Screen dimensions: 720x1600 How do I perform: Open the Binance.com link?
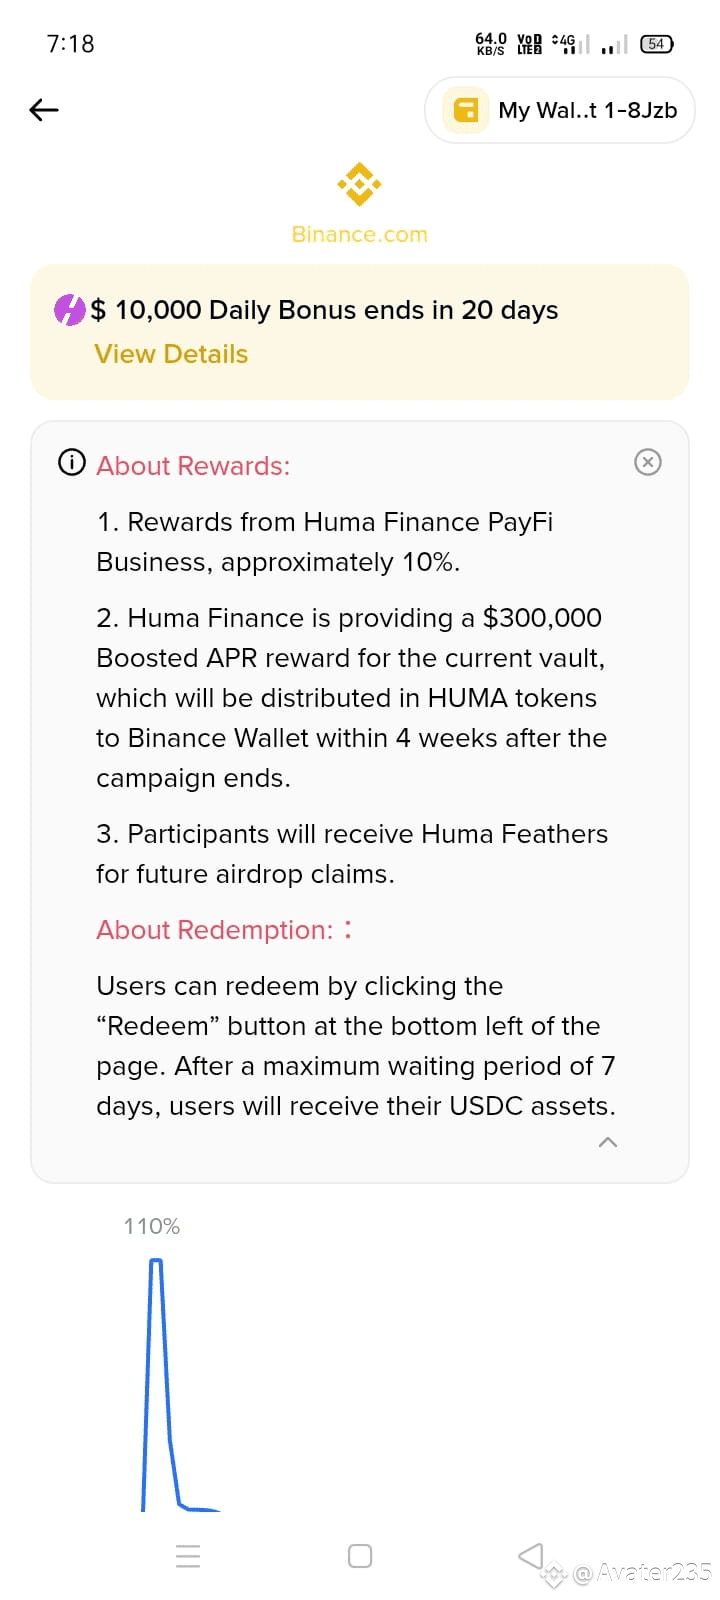360,234
